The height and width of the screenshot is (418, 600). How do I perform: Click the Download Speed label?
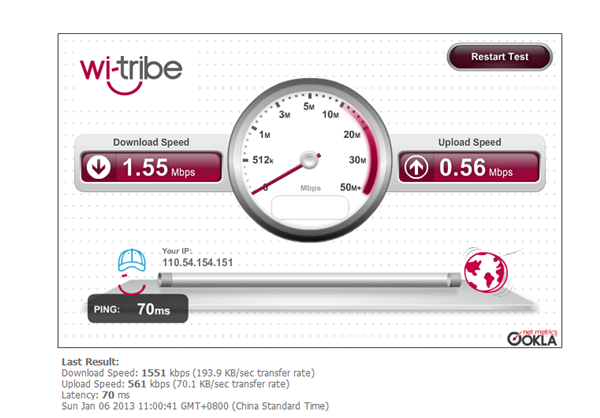point(151,142)
